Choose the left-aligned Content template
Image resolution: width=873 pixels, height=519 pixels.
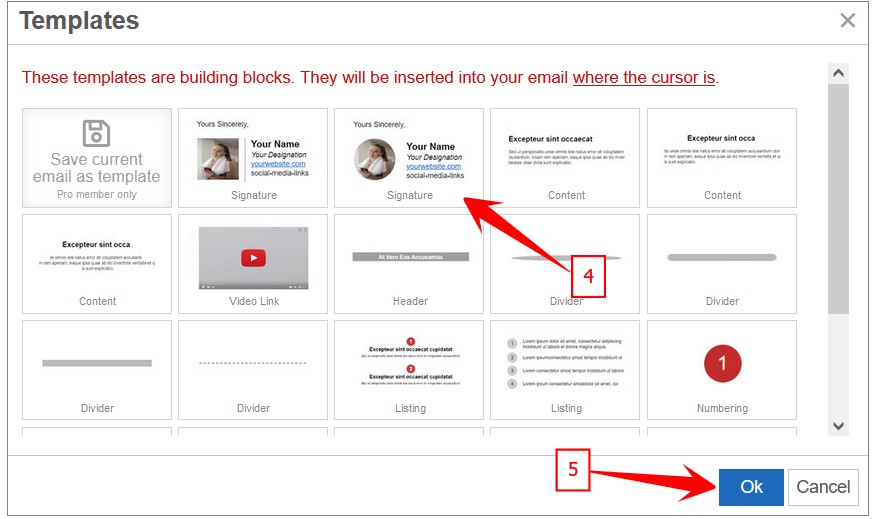pyautogui.click(x=566, y=158)
